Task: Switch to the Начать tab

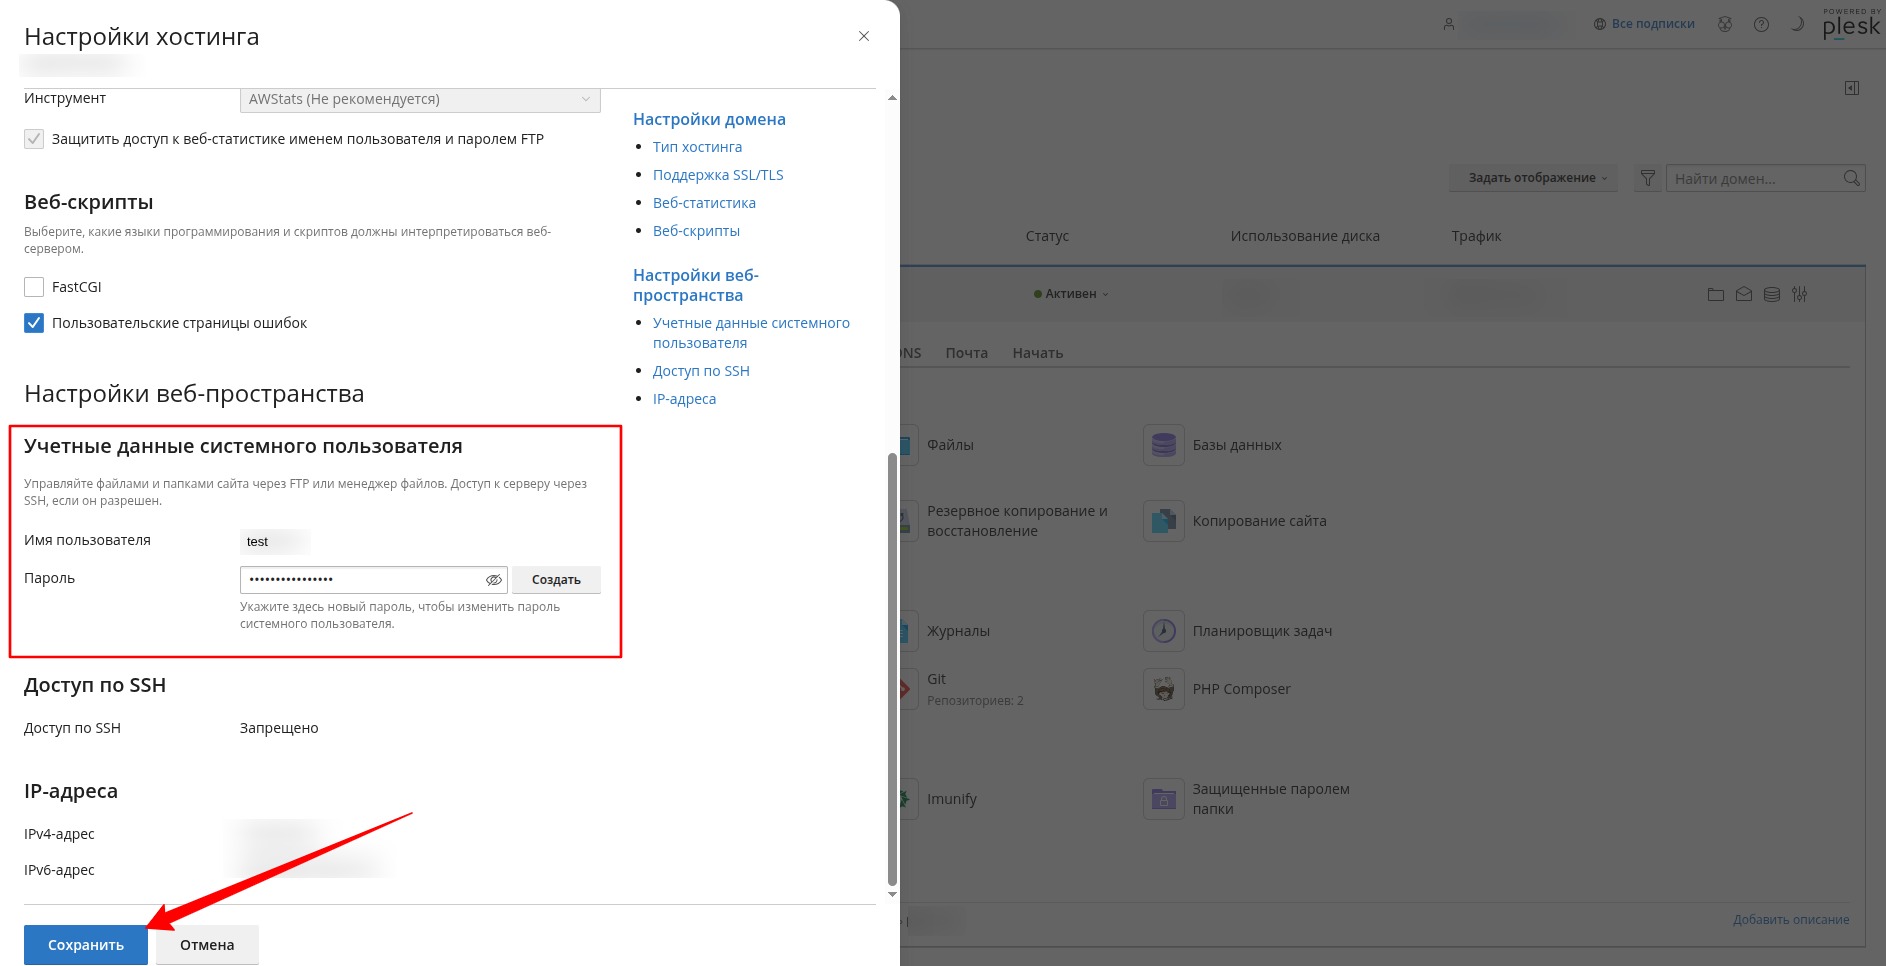Action: pos(1037,353)
